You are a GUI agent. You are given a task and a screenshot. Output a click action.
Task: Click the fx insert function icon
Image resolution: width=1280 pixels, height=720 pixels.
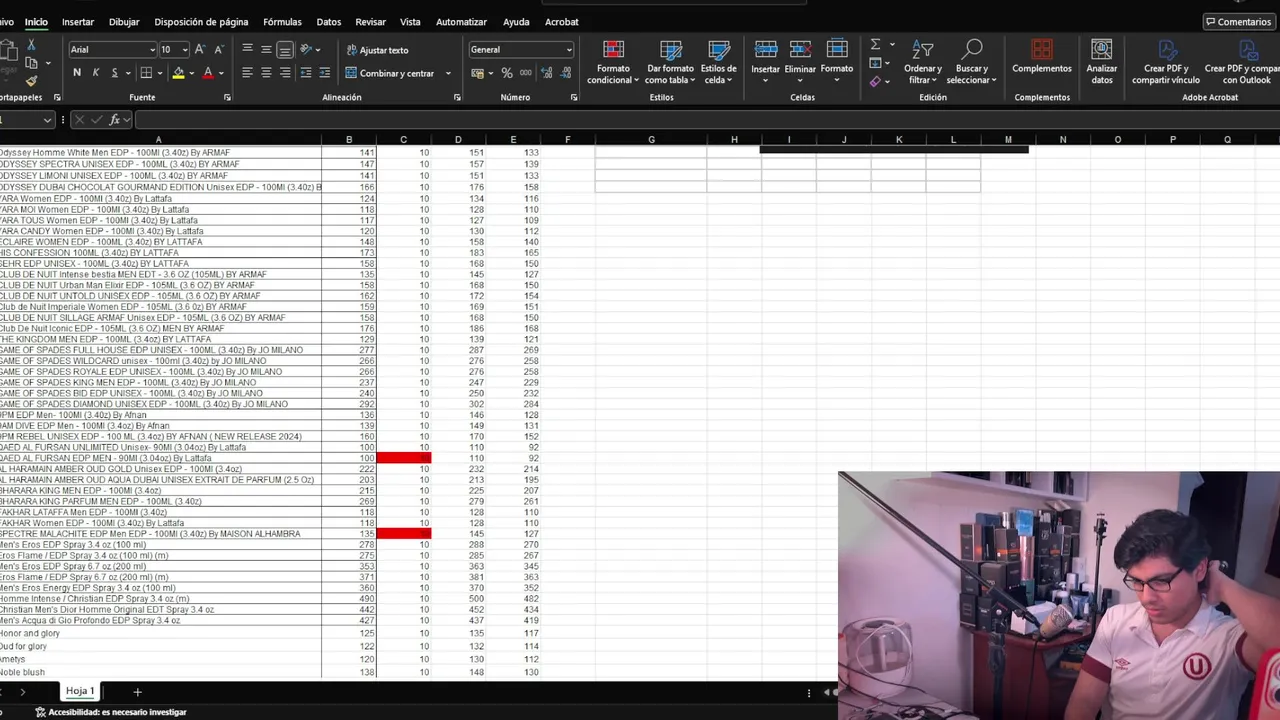[x=115, y=120]
